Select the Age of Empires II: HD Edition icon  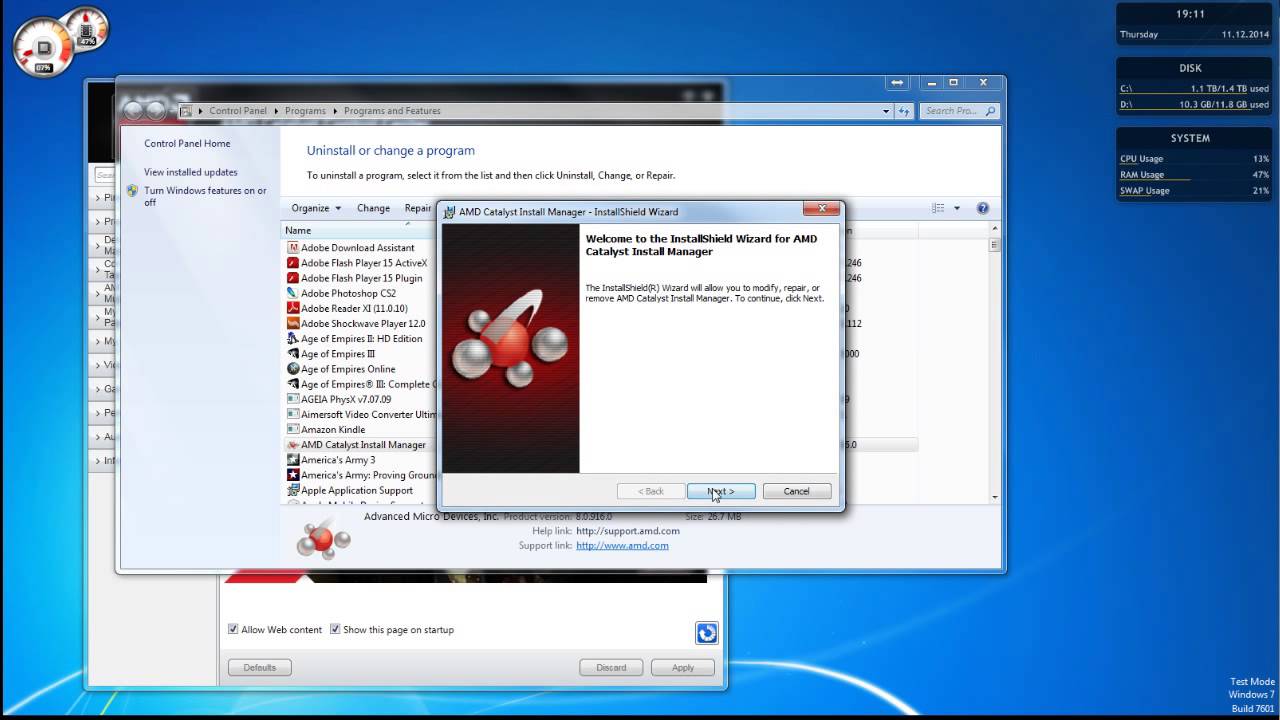tap(293, 339)
